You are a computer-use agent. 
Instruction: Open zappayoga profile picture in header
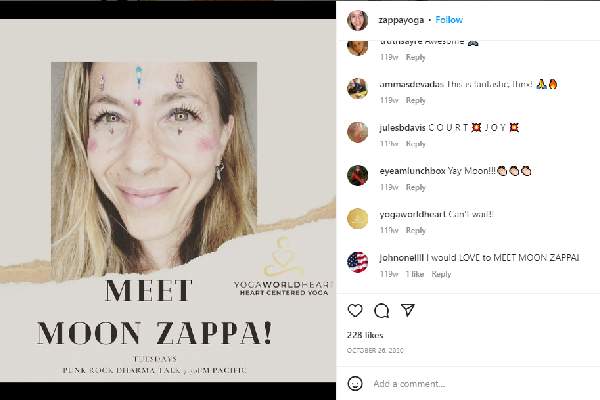pos(357,19)
